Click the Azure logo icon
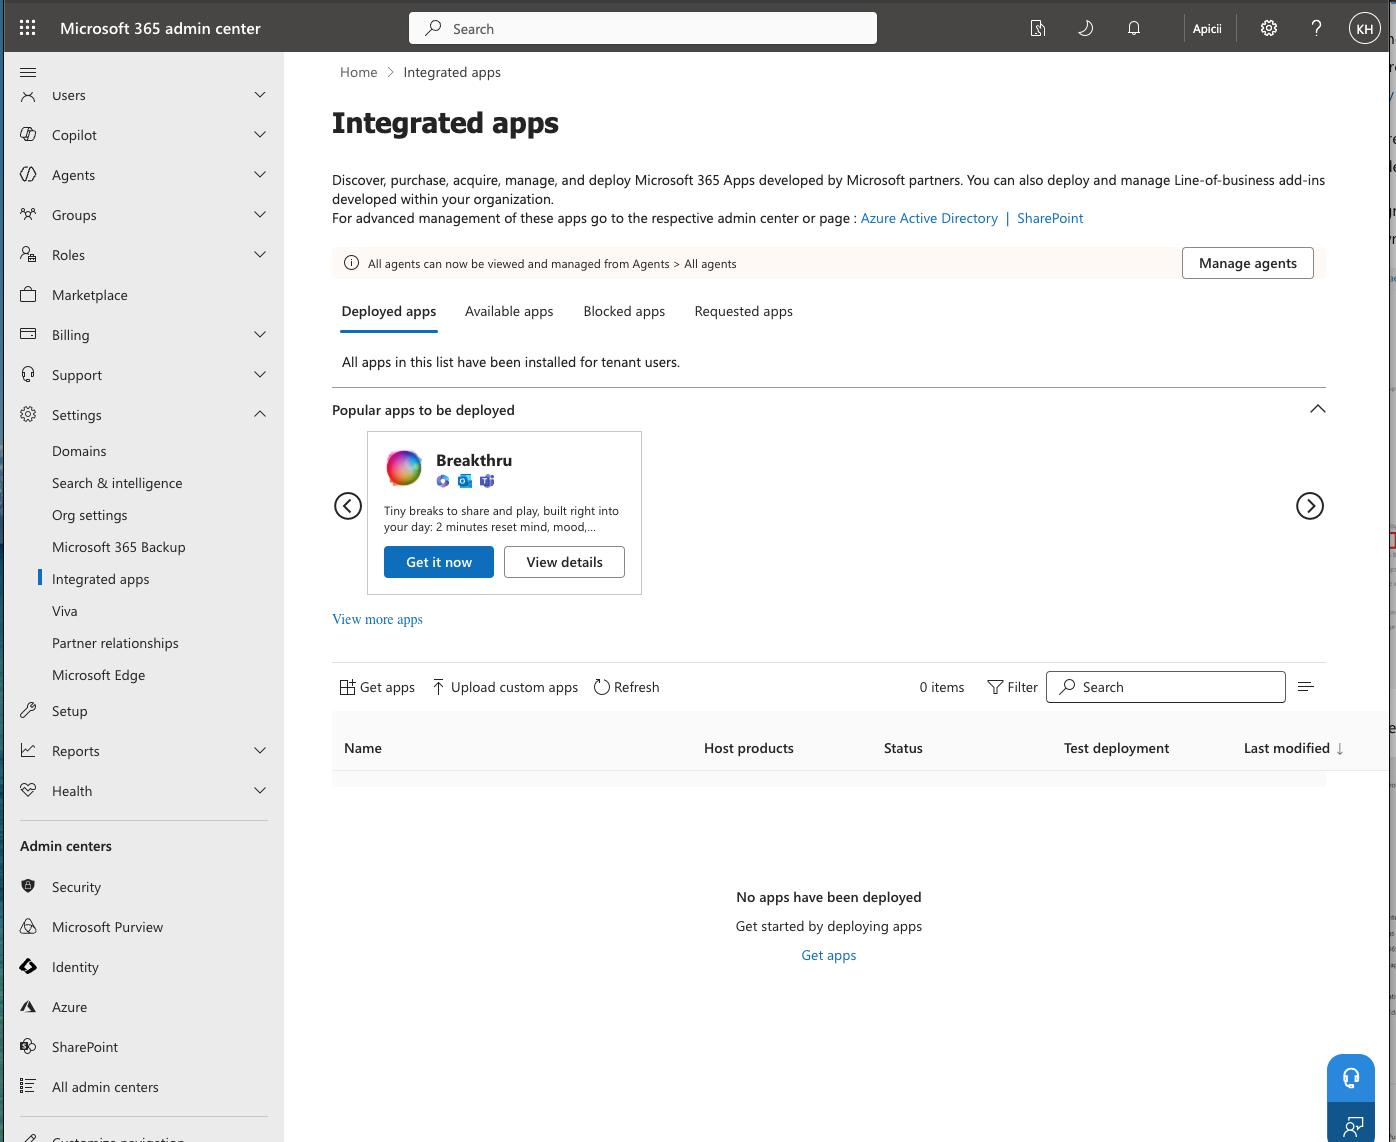 28,1006
